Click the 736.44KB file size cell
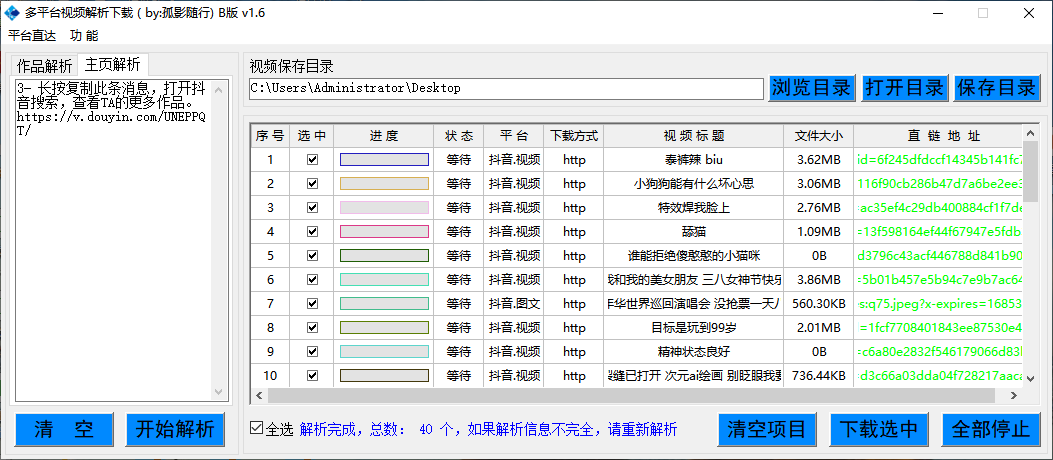The height and width of the screenshot is (460, 1053). pyautogui.click(x=819, y=375)
